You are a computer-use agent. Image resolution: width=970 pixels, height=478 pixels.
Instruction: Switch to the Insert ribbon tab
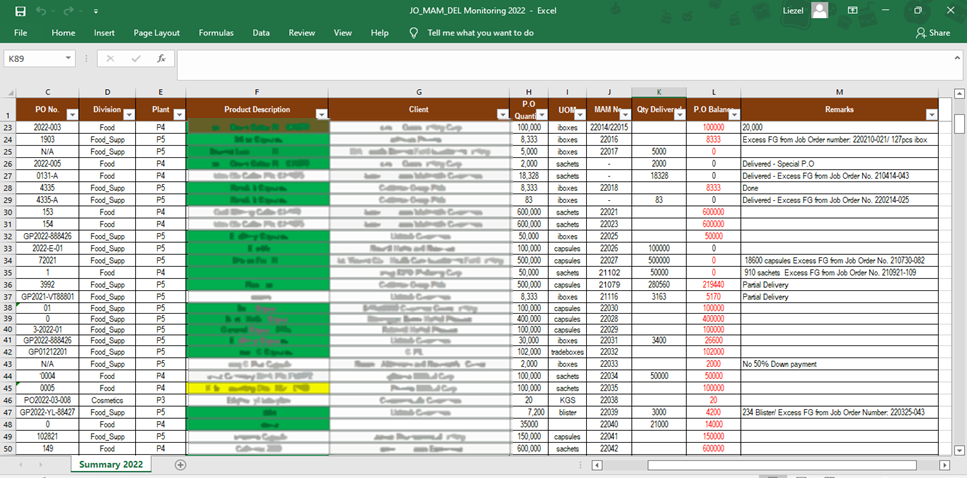click(105, 33)
